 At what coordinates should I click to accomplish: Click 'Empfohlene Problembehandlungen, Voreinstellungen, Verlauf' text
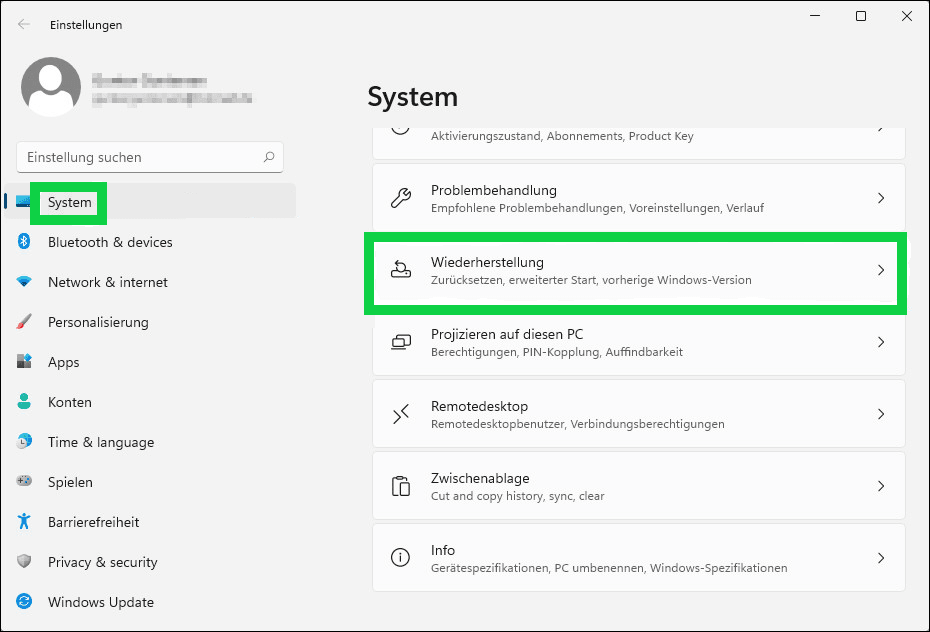(597, 208)
